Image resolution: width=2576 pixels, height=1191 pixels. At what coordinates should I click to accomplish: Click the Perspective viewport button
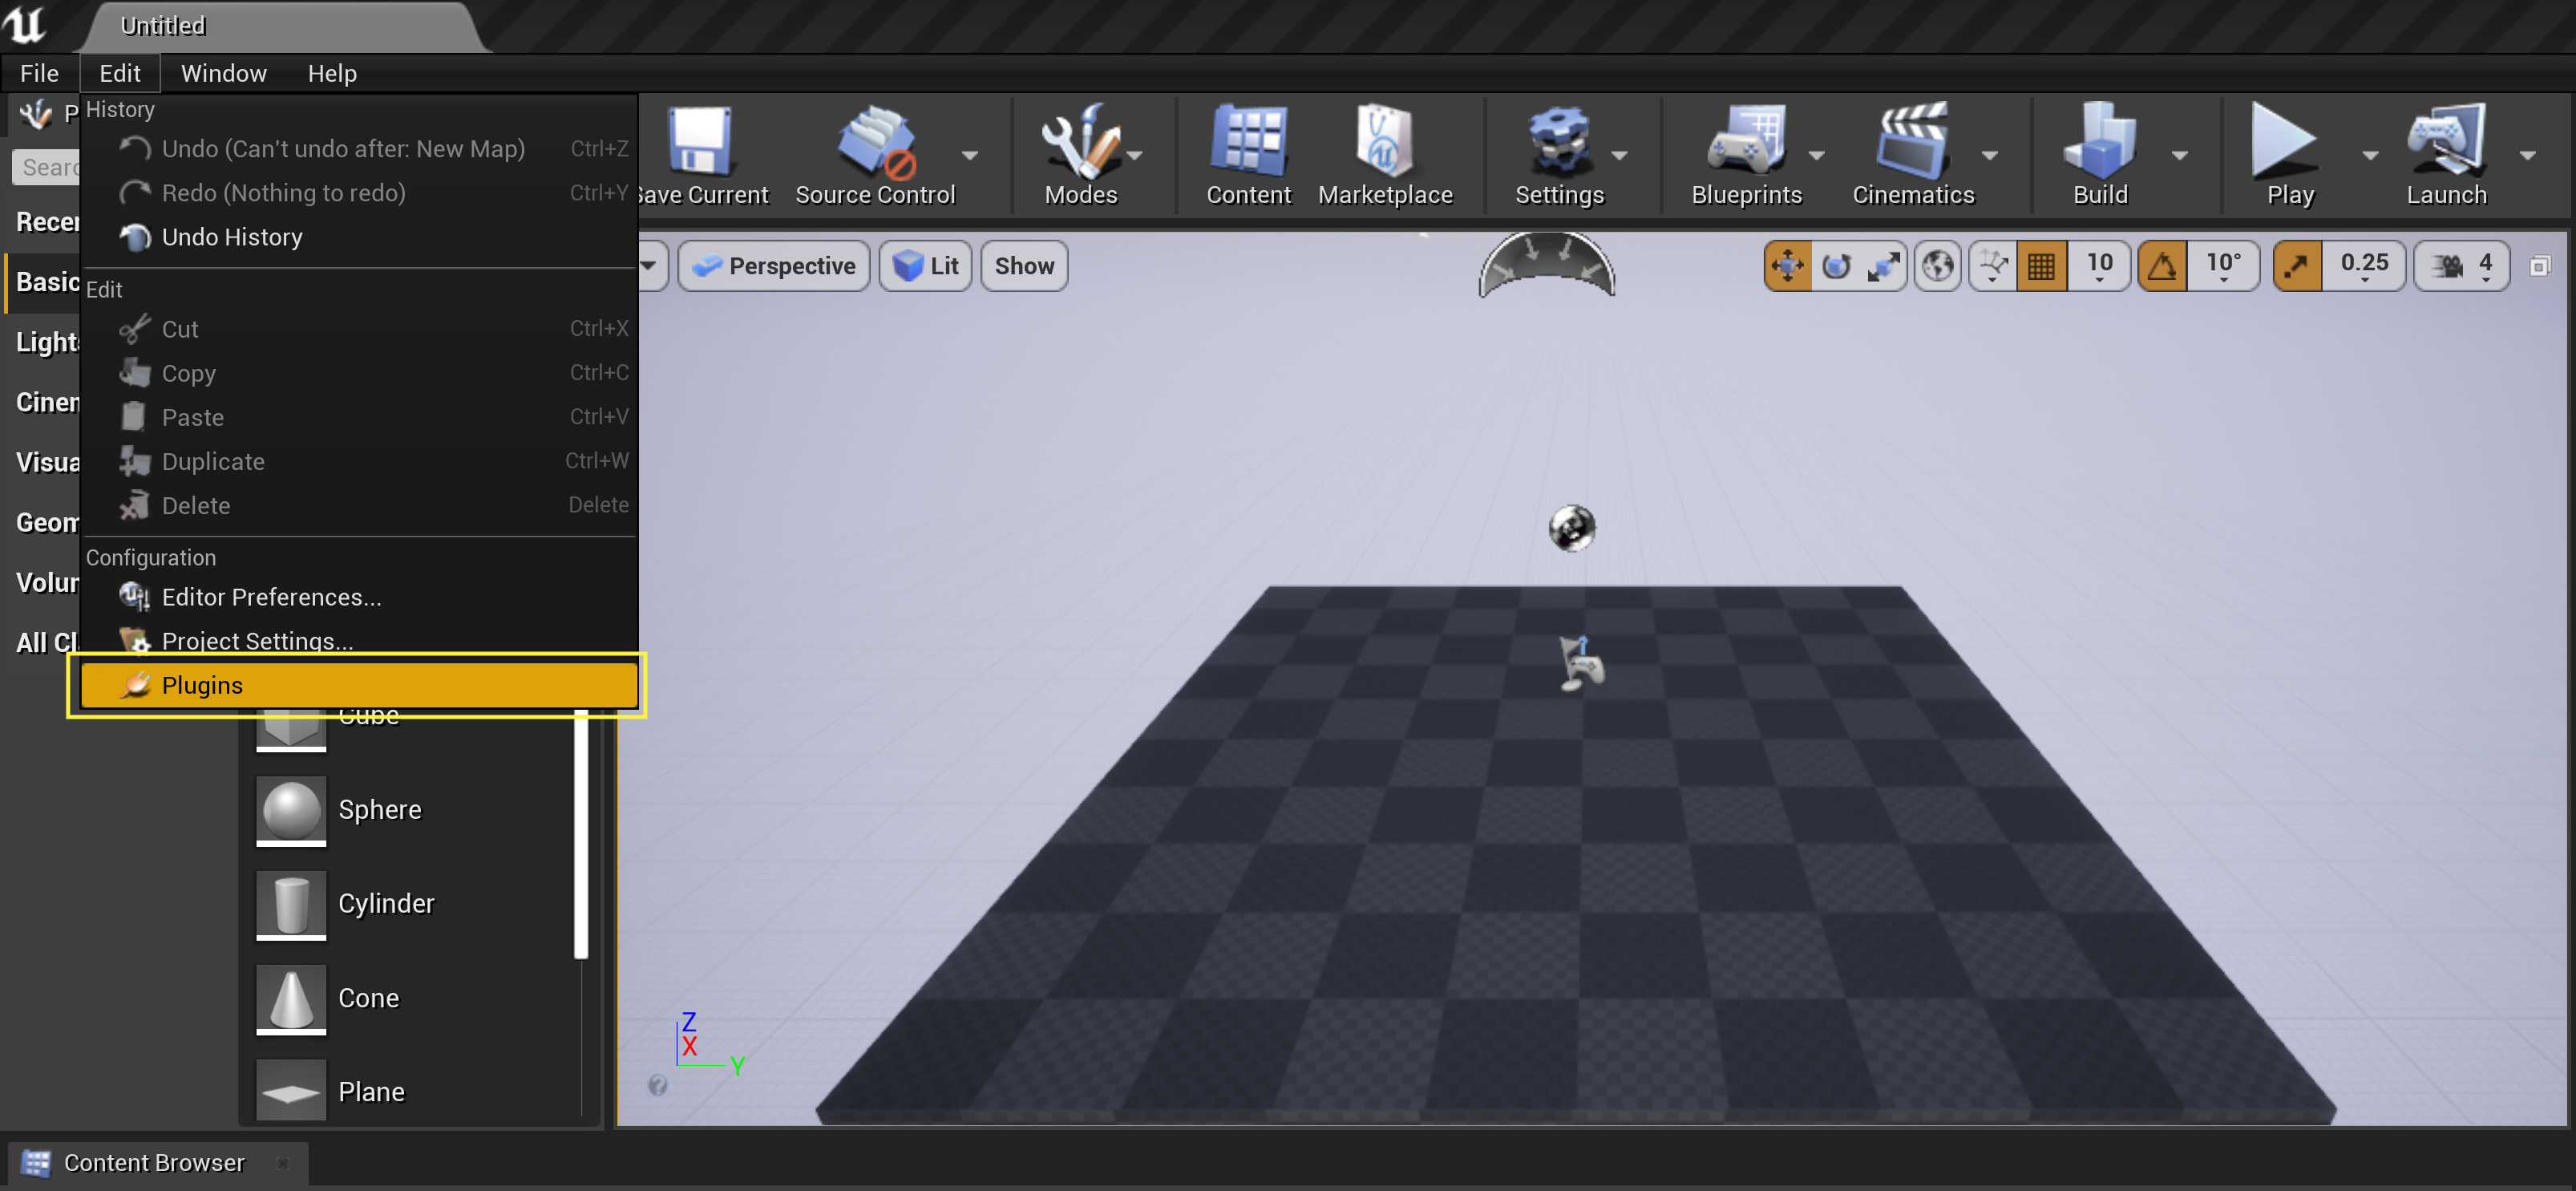pos(774,266)
